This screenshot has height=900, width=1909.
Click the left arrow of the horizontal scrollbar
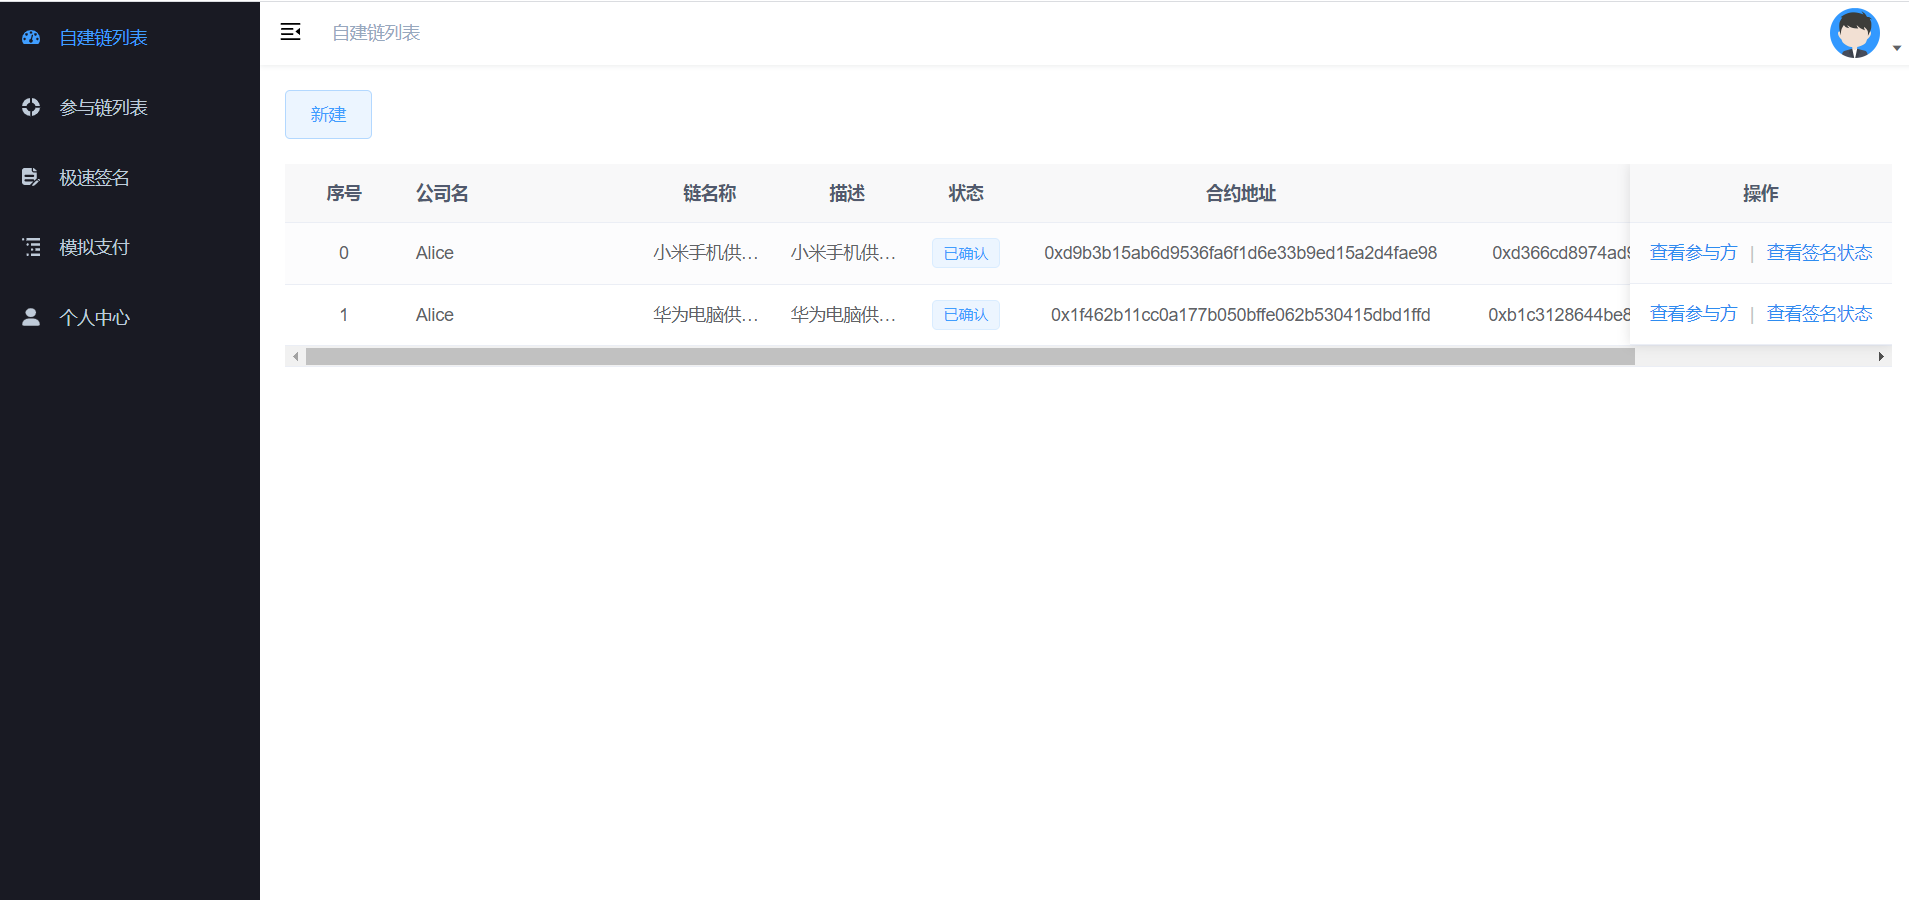(295, 356)
